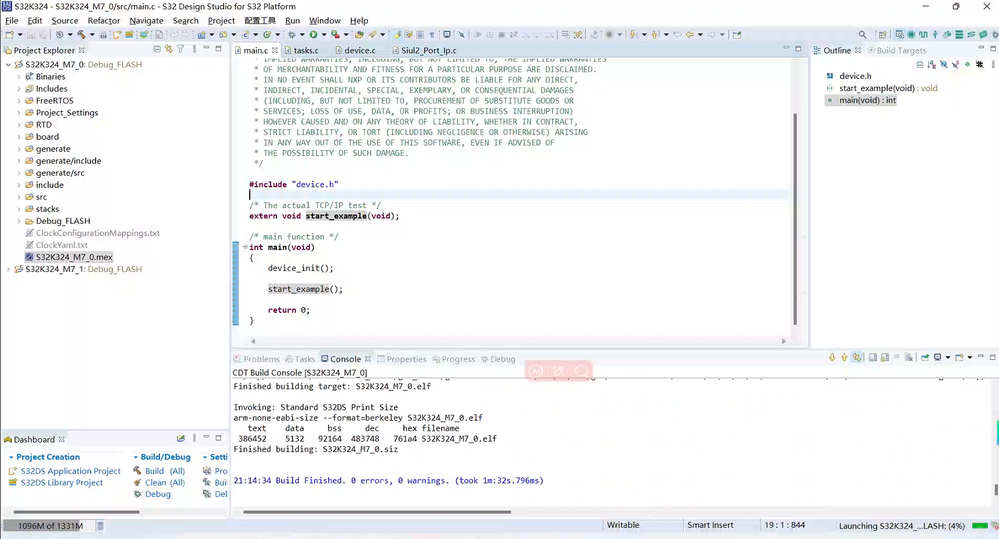Screen dimensions: 999x539
Task: Click Build (All) in Dashboard
Action: tap(165, 471)
